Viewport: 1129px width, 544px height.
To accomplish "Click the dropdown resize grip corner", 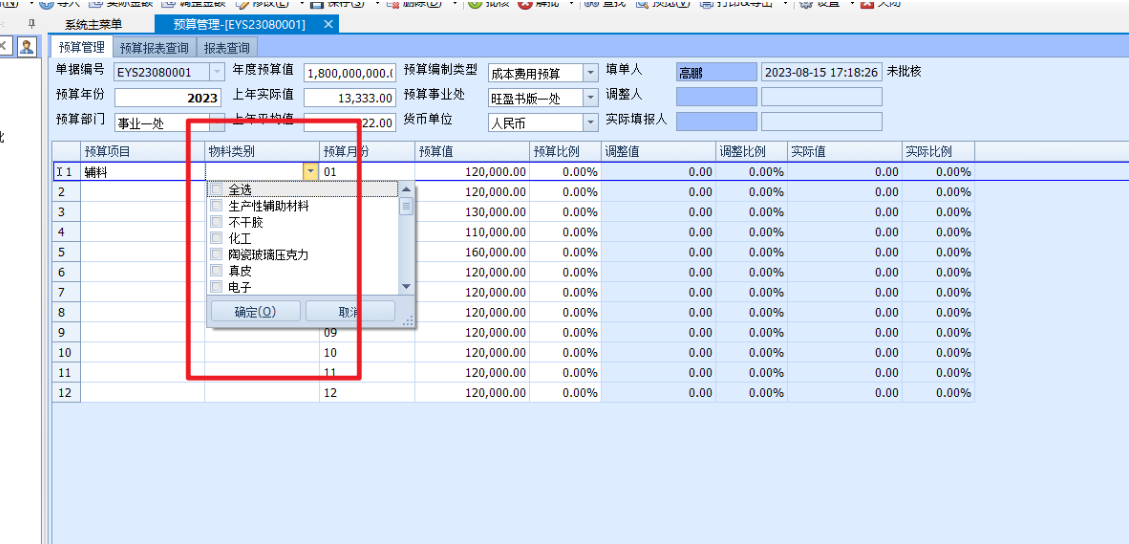I will click(408, 321).
